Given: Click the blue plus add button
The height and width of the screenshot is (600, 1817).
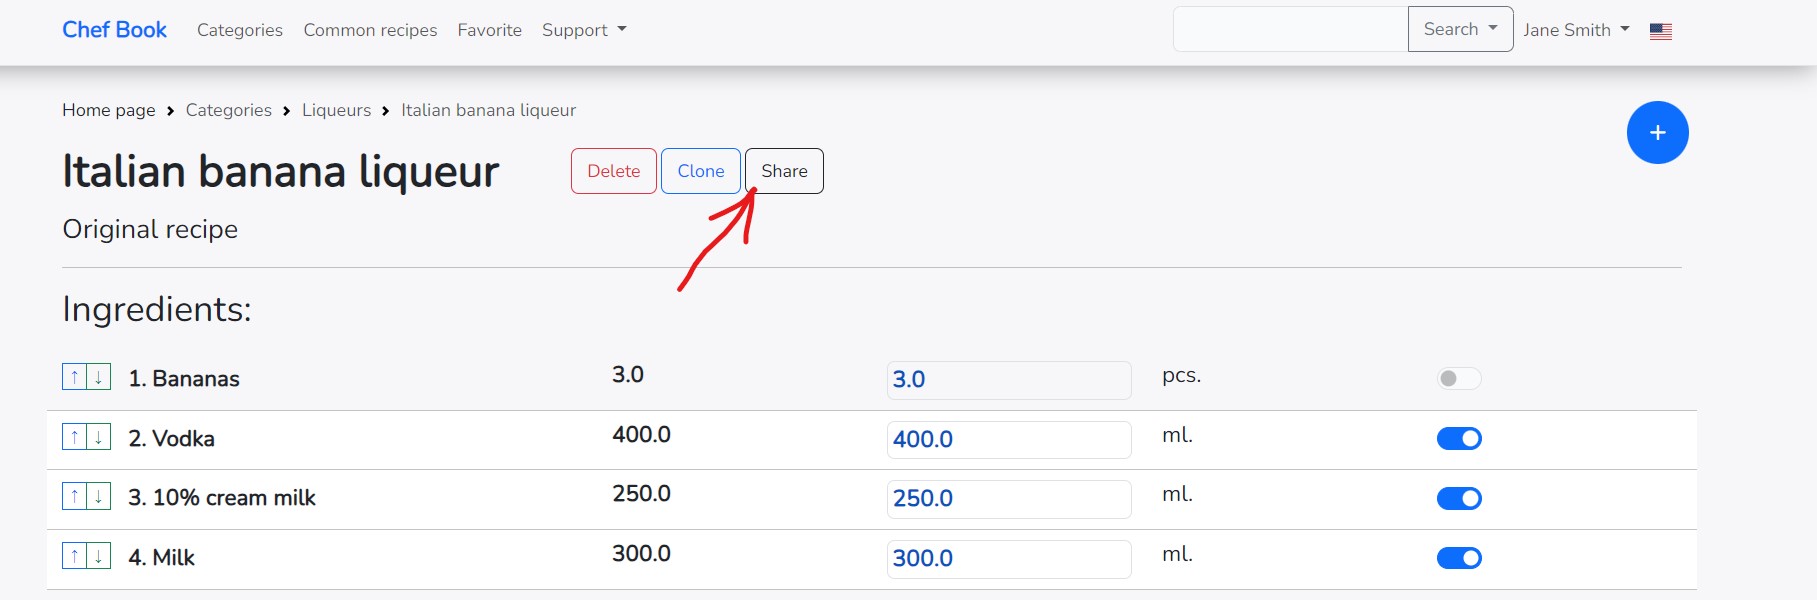Looking at the screenshot, I should coord(1657,132).
